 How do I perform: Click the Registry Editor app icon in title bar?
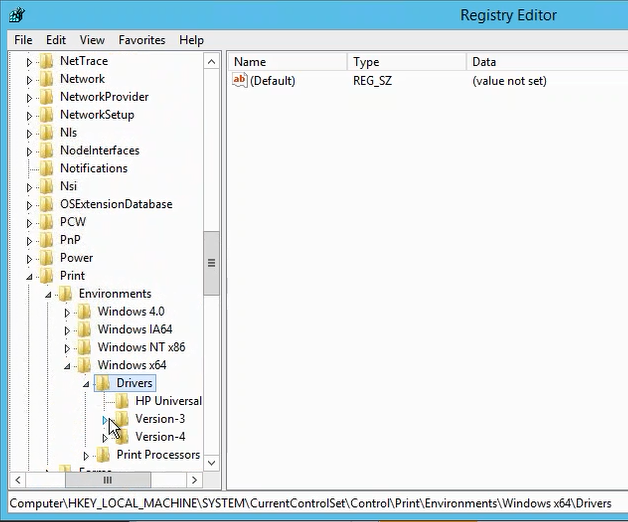click(17, 15)
